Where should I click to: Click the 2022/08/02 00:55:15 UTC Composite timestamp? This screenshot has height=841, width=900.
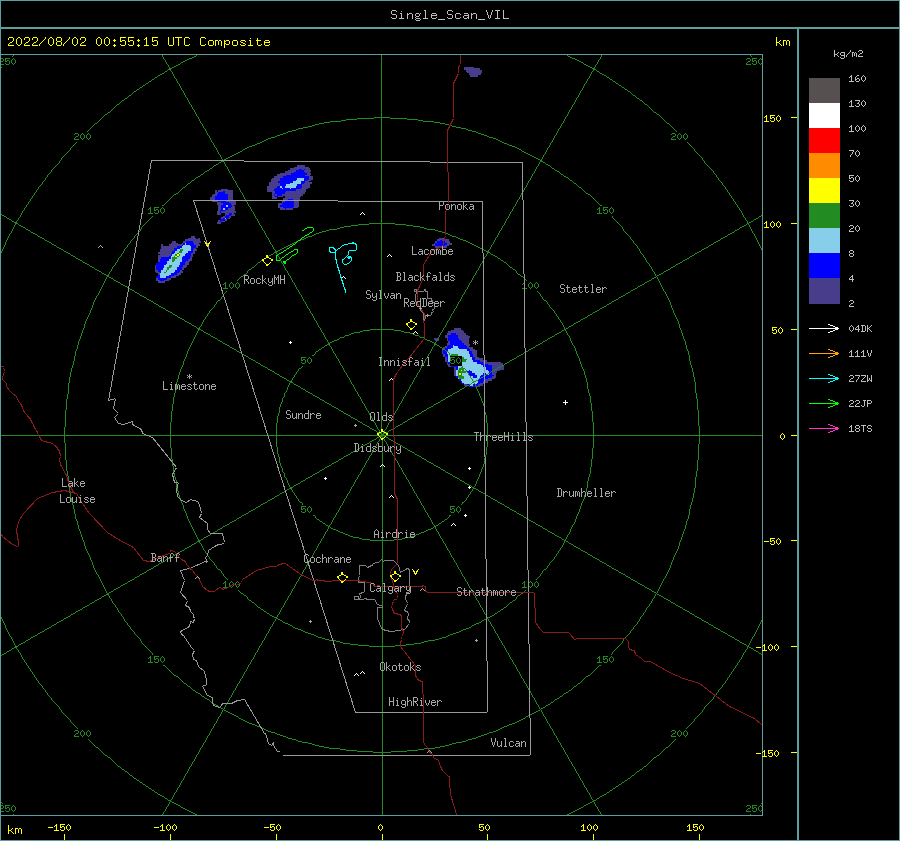(x=138, y=42)
